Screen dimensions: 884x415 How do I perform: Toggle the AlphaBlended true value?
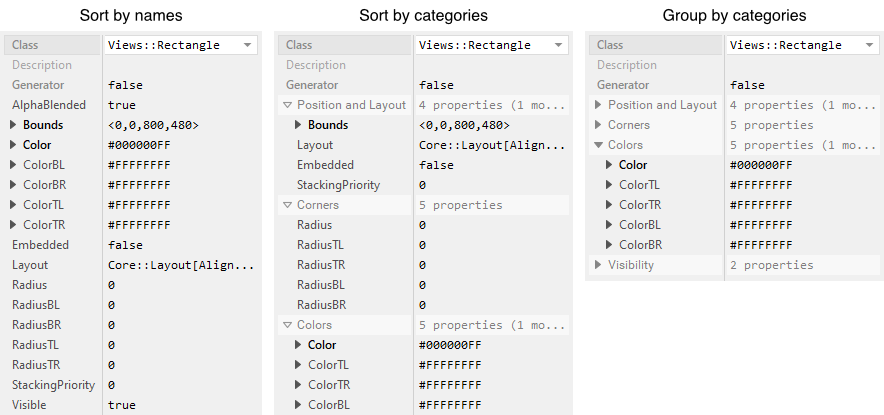tap(122, 105)
